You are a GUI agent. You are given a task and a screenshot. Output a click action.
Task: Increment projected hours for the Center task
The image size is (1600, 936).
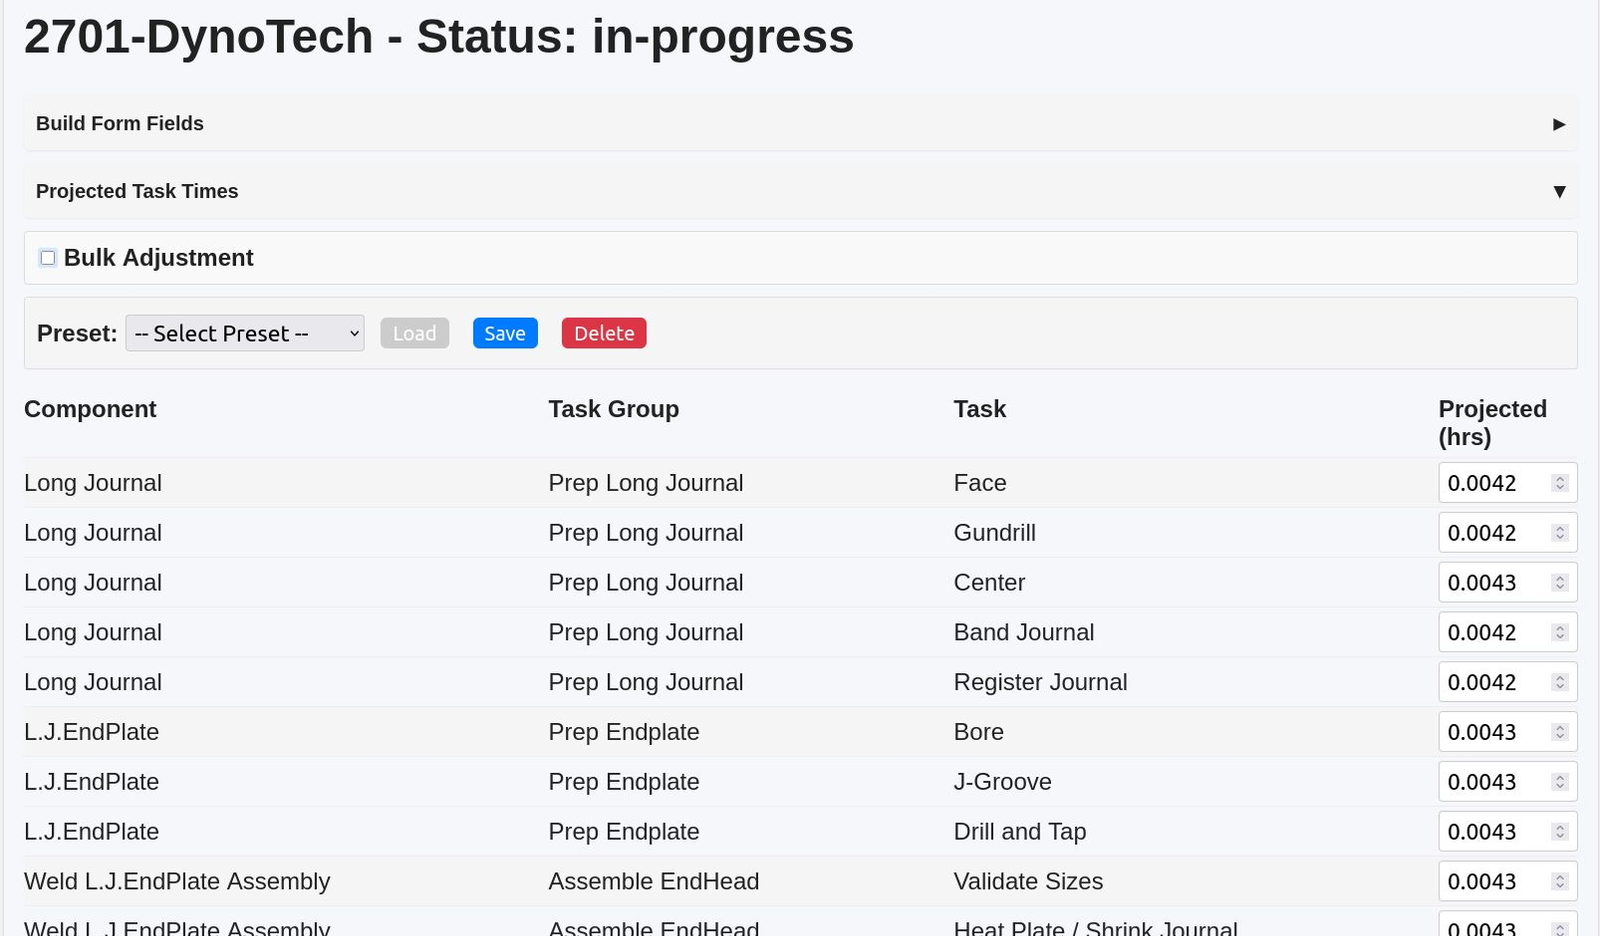coord(1560,577)
